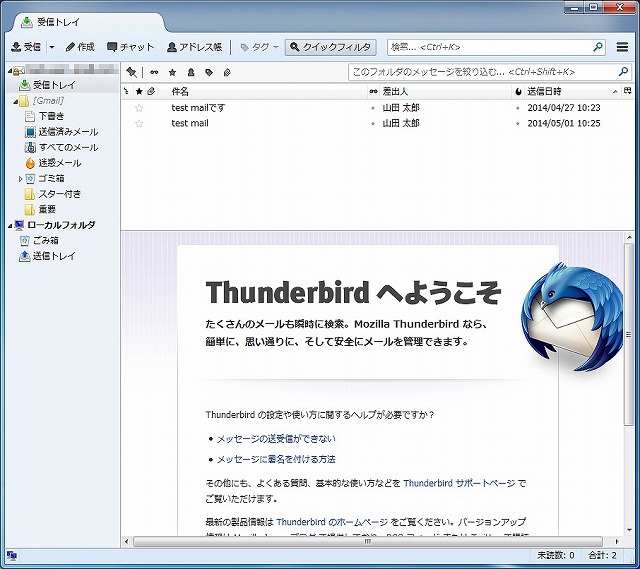This screenshot has width=640, height=569.
Task: Sort by star column header
Action: click(139, 91)
